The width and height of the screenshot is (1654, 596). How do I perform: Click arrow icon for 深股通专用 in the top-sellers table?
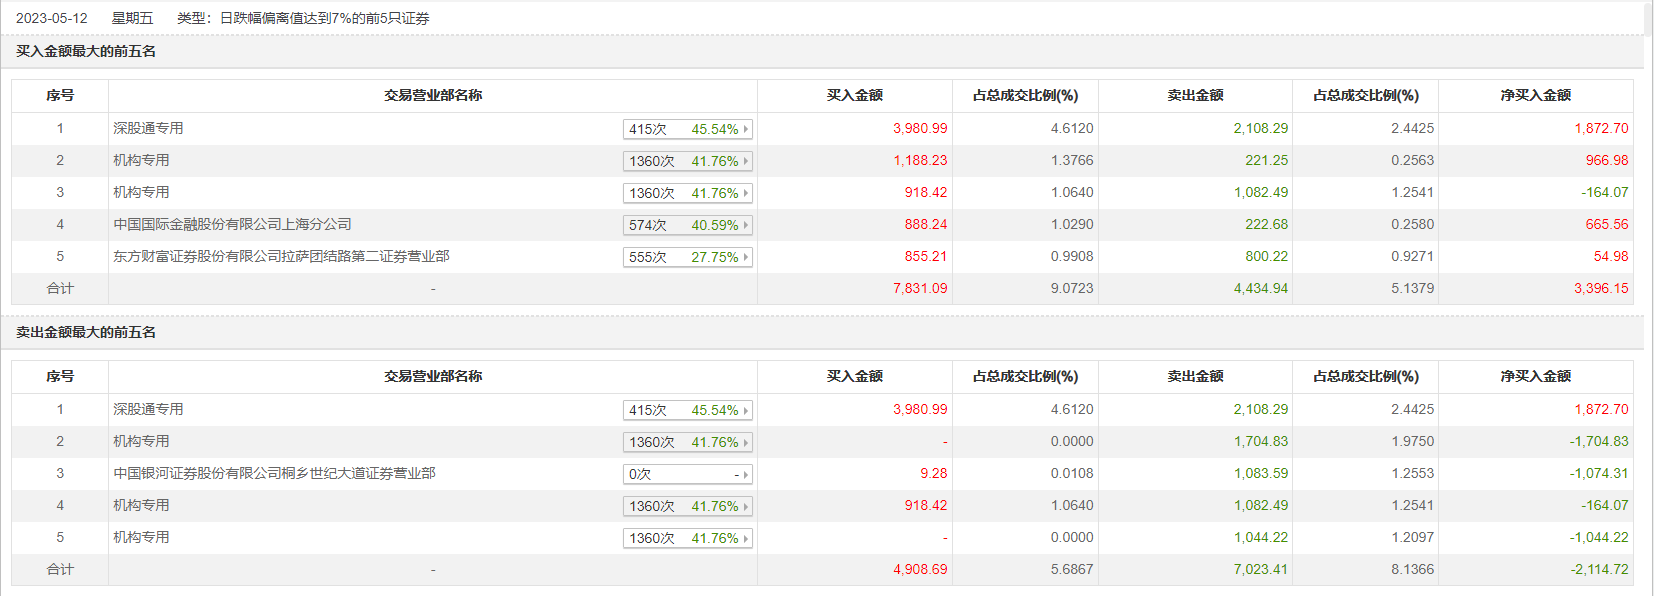[746, 410]
